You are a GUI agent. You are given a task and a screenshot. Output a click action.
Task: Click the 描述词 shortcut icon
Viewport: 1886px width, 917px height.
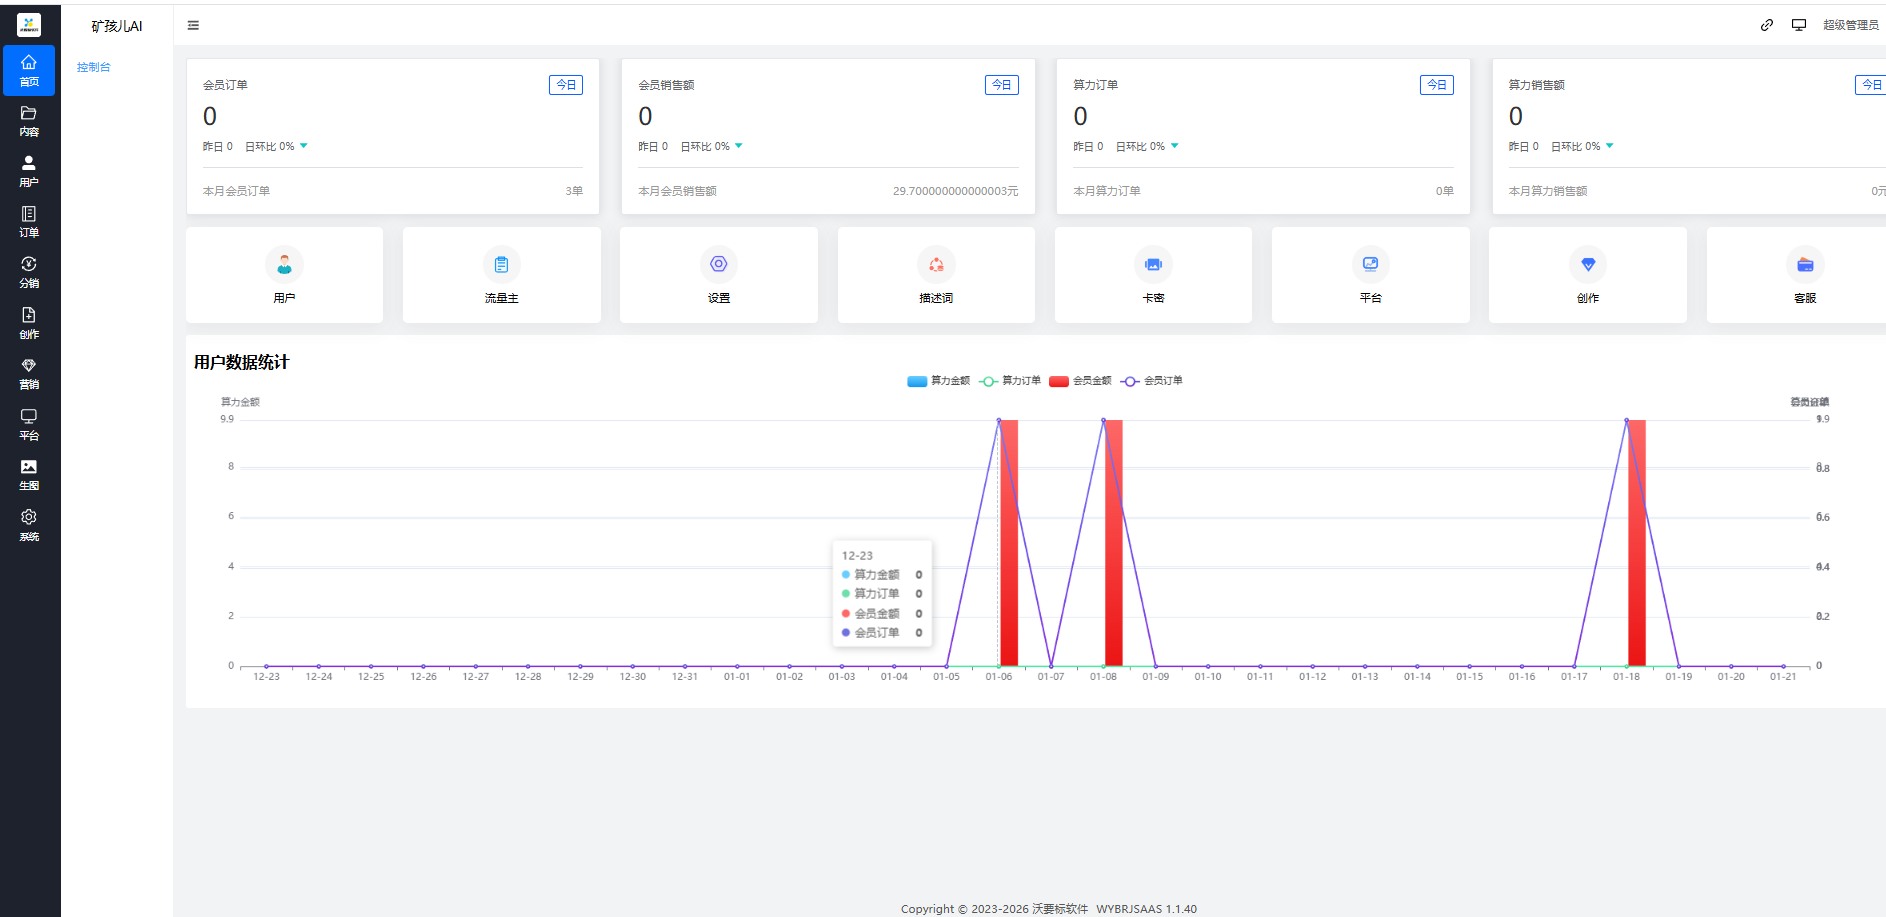[936, 265]
